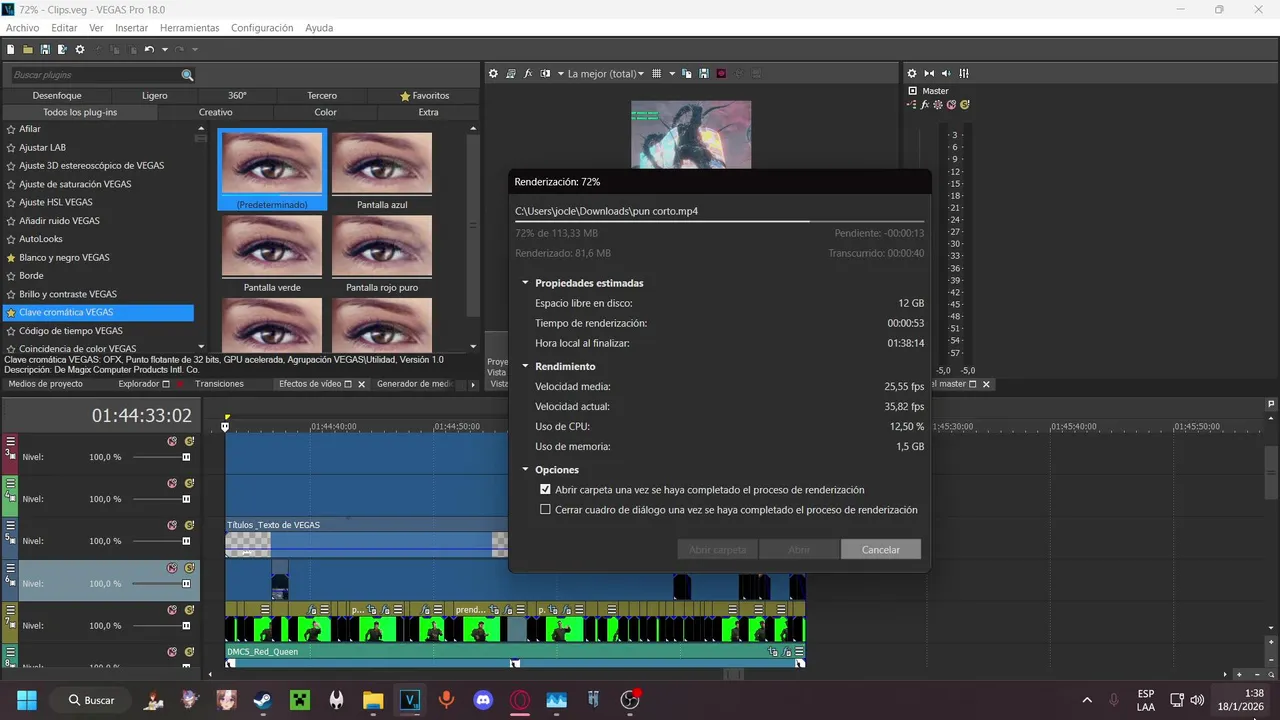1280x720 pixels.
Task: Mute track 3 with the mute button
Action: click(x=172, y=440)
